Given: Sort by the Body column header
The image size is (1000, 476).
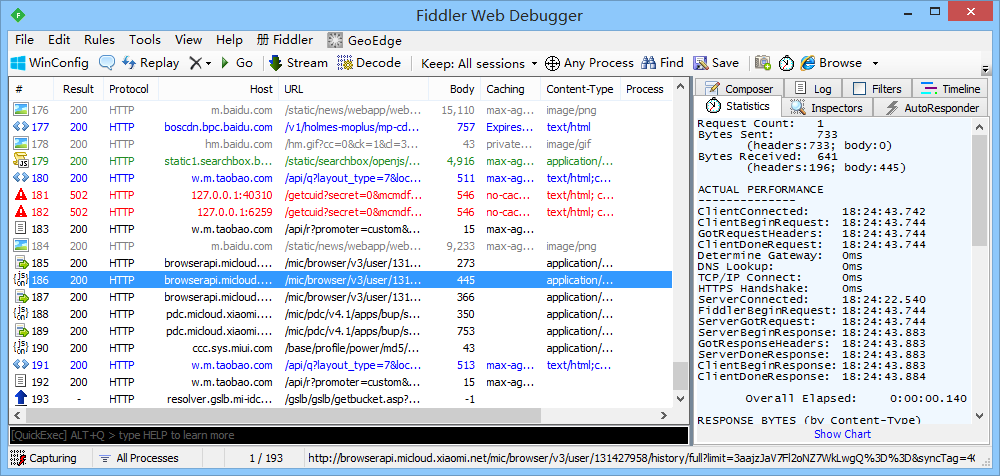Looking at the screenshot, I should click(455, 89).
